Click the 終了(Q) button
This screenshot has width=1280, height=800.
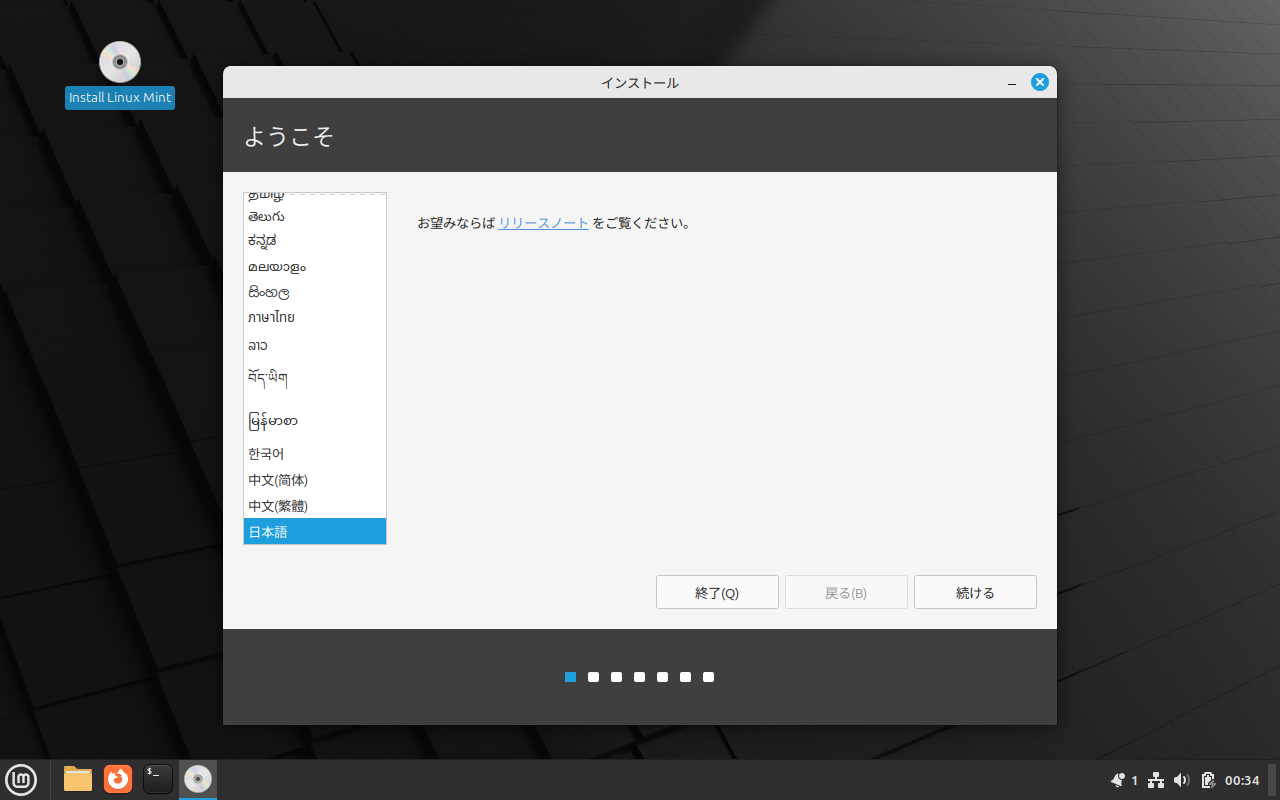pos(717,592)
